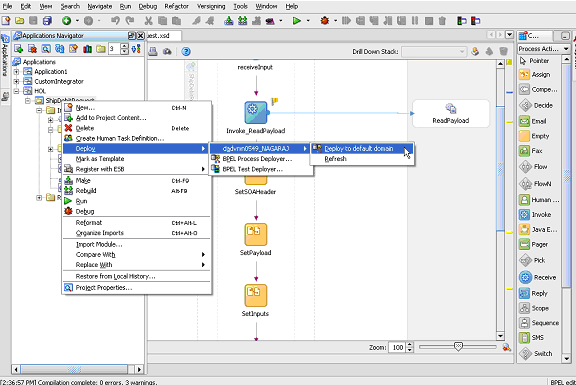Click the SetPayload assign activity icon
This screenshot has width=576, height=385.
tap(256, 234)
